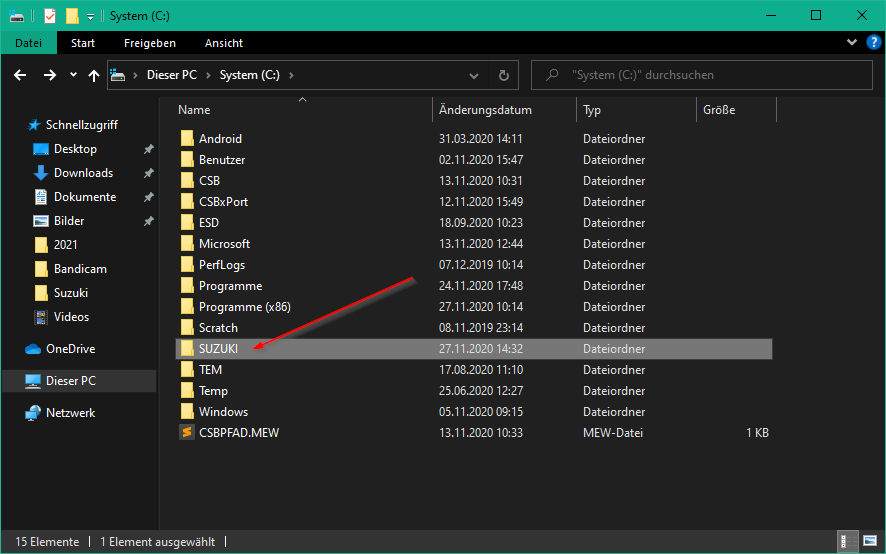Click the search box for System (C:)
886x554 pixels.
point(702,75)
